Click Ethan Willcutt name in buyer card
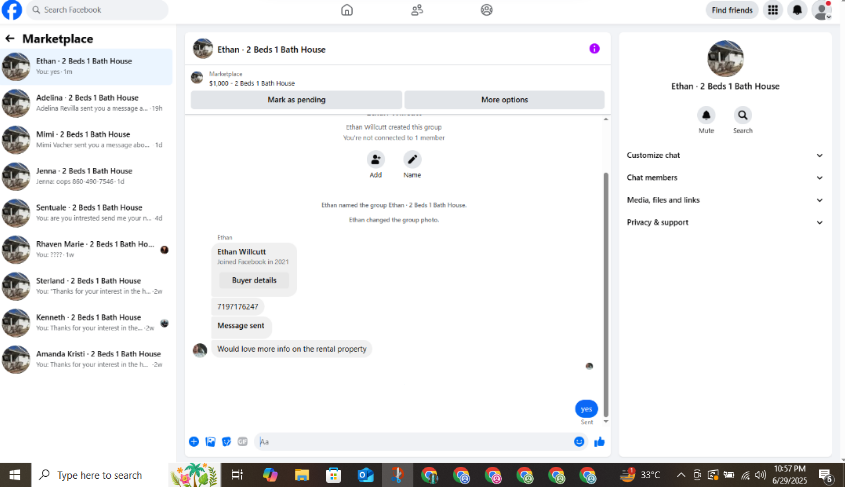 coord(241,252)
